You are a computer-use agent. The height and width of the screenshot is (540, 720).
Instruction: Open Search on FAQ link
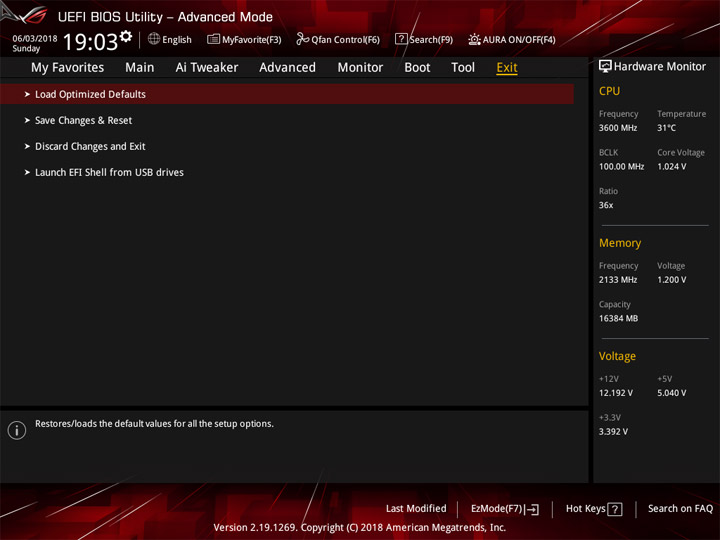680,509
